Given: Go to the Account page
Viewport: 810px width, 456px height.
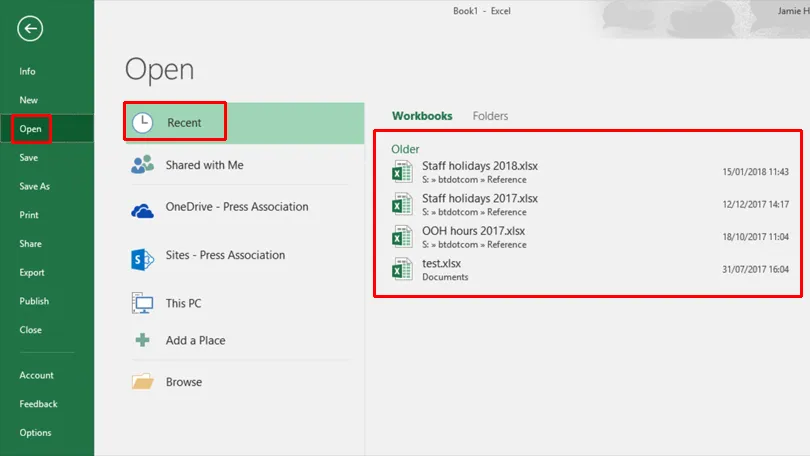Looking at the screenshot, I should click(36, 375).
